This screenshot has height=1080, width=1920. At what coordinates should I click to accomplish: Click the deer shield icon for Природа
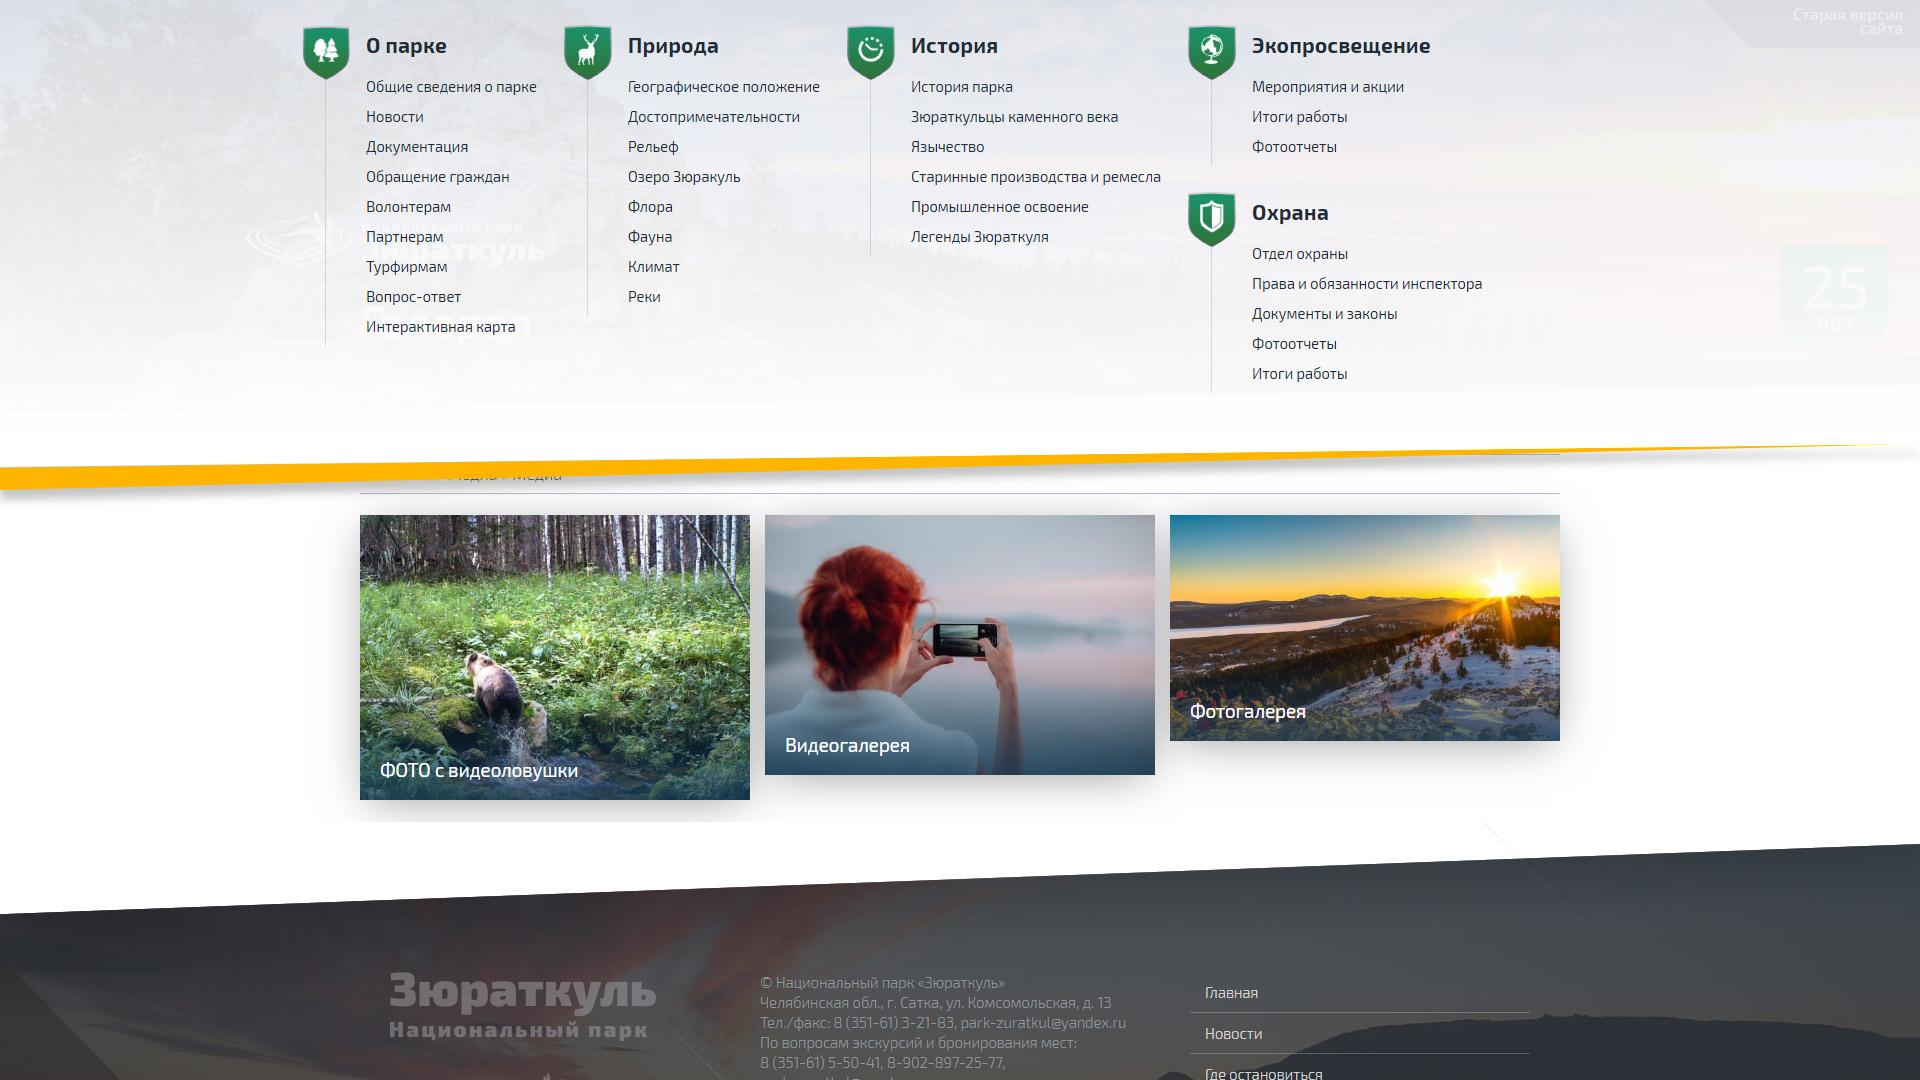pos(588,50)
